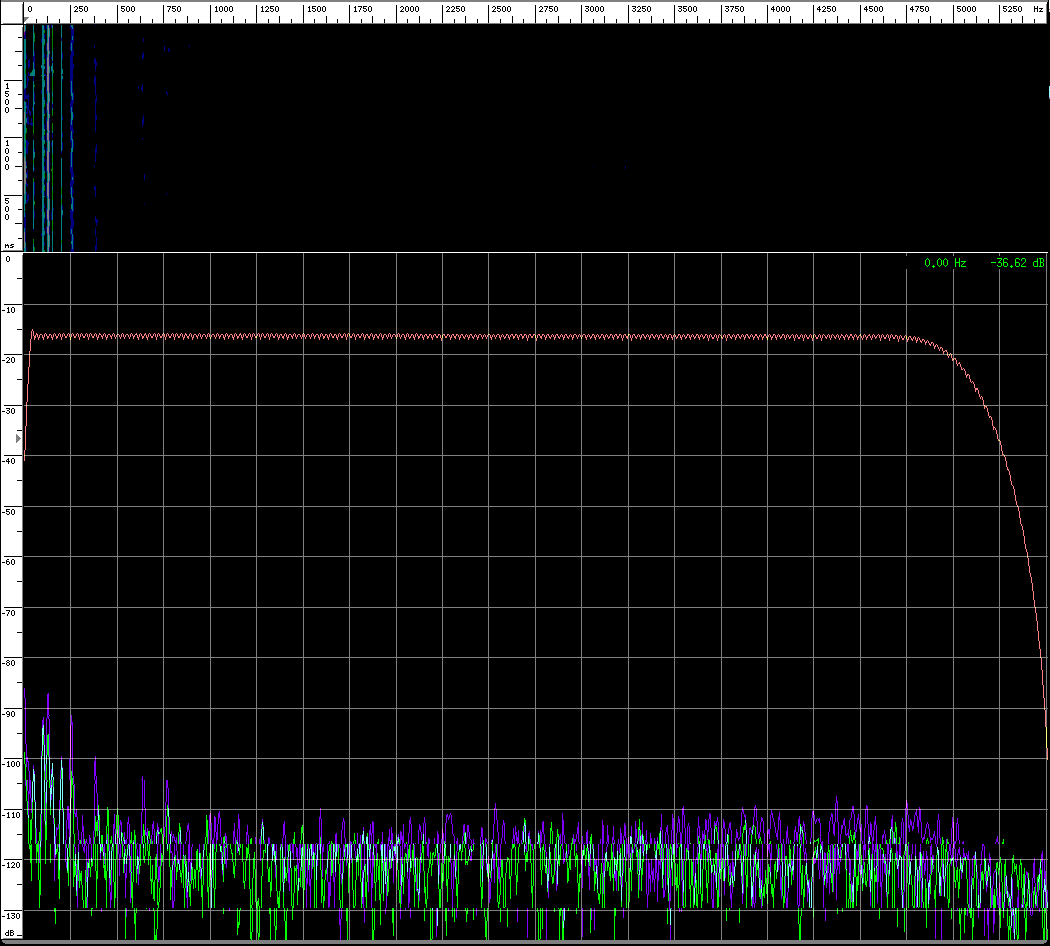The height and width of the screenshot is (946, 1050).
Task: Click the -50 label on the dB axis
Action: (x=10, y=511)
